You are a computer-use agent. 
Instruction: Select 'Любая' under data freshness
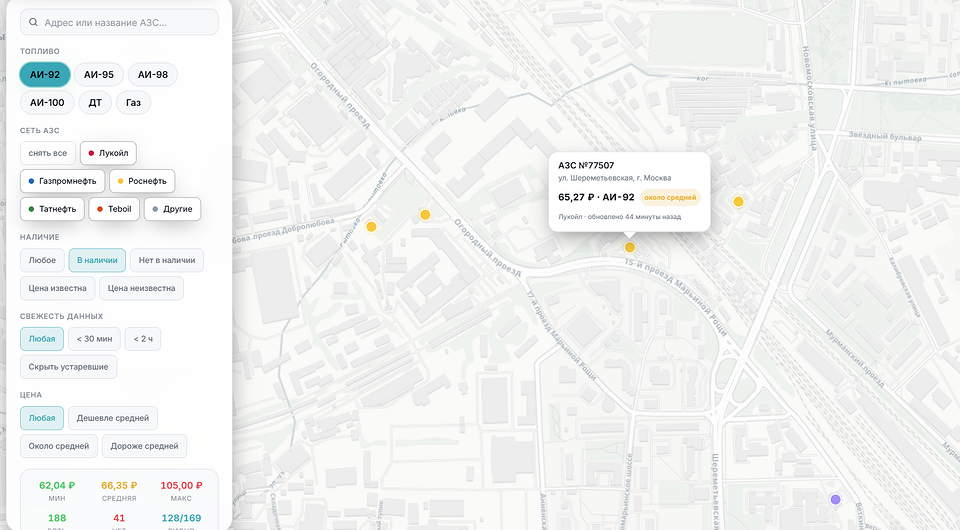[42, 339]
